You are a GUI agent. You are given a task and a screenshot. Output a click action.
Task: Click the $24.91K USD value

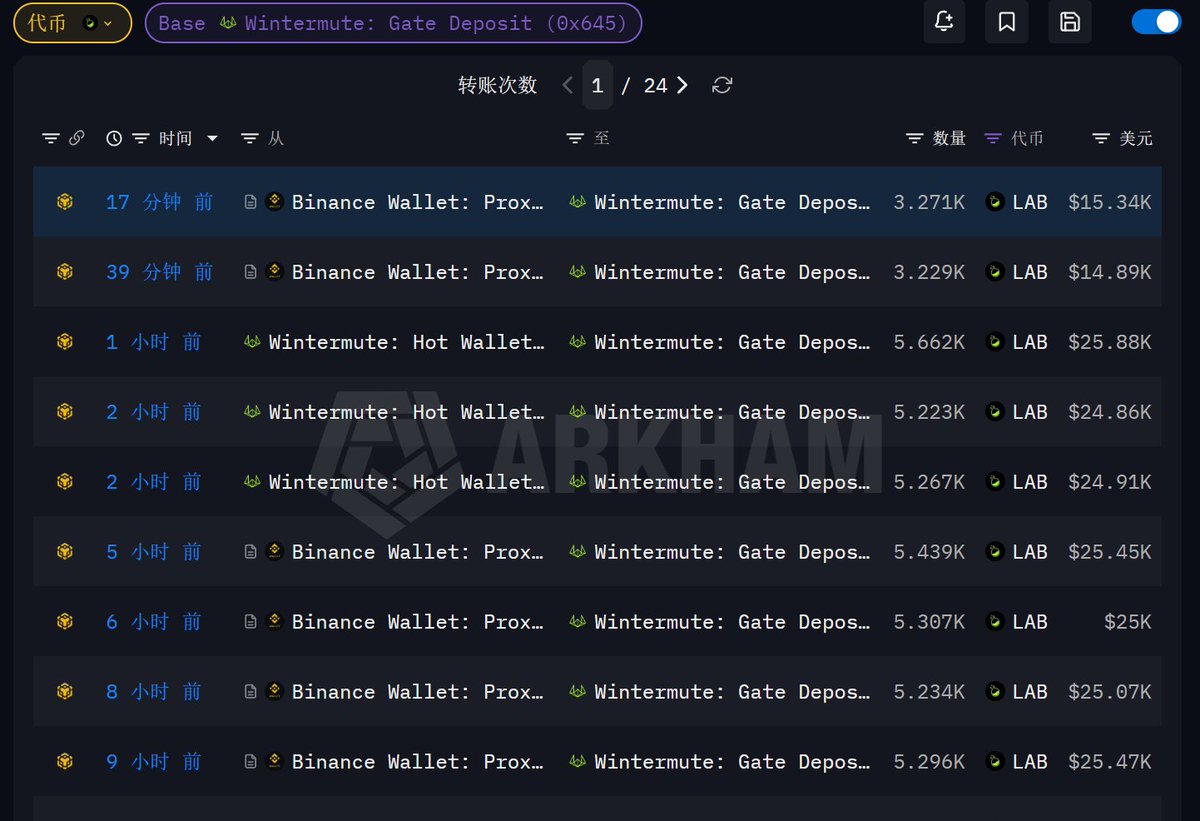(x=1110, y=482)
